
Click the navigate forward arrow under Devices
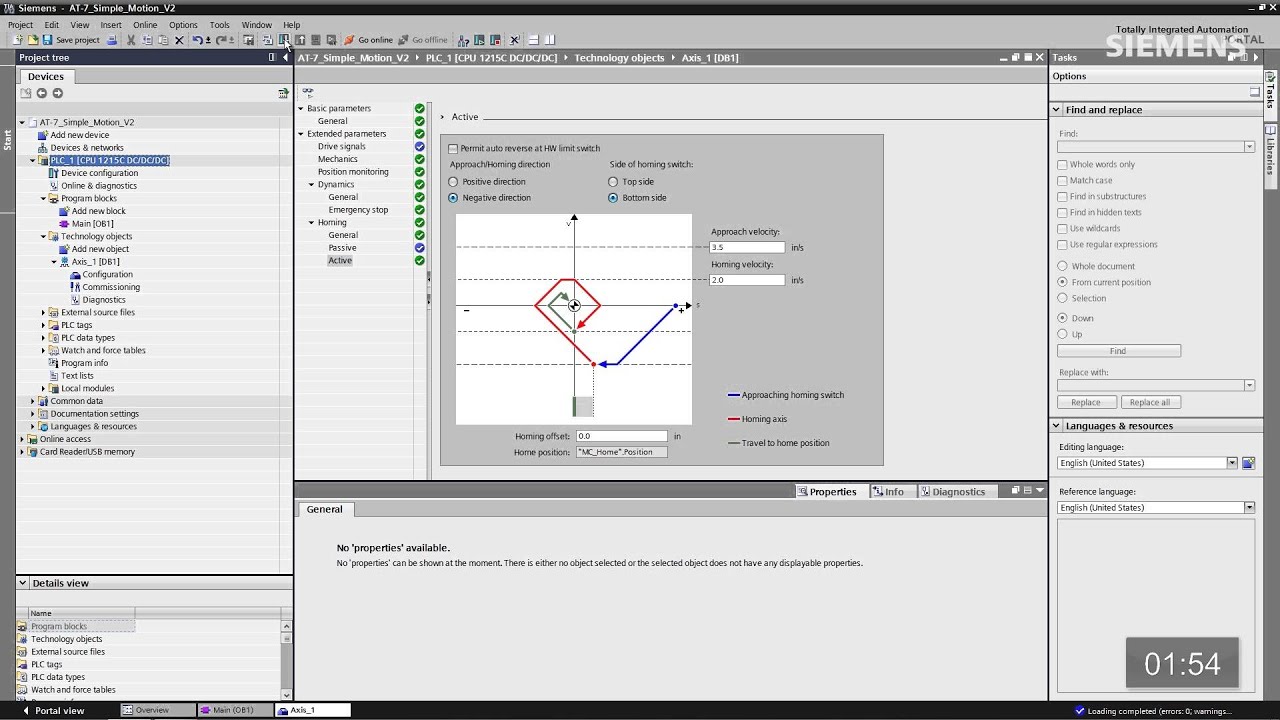click(57, 93)
